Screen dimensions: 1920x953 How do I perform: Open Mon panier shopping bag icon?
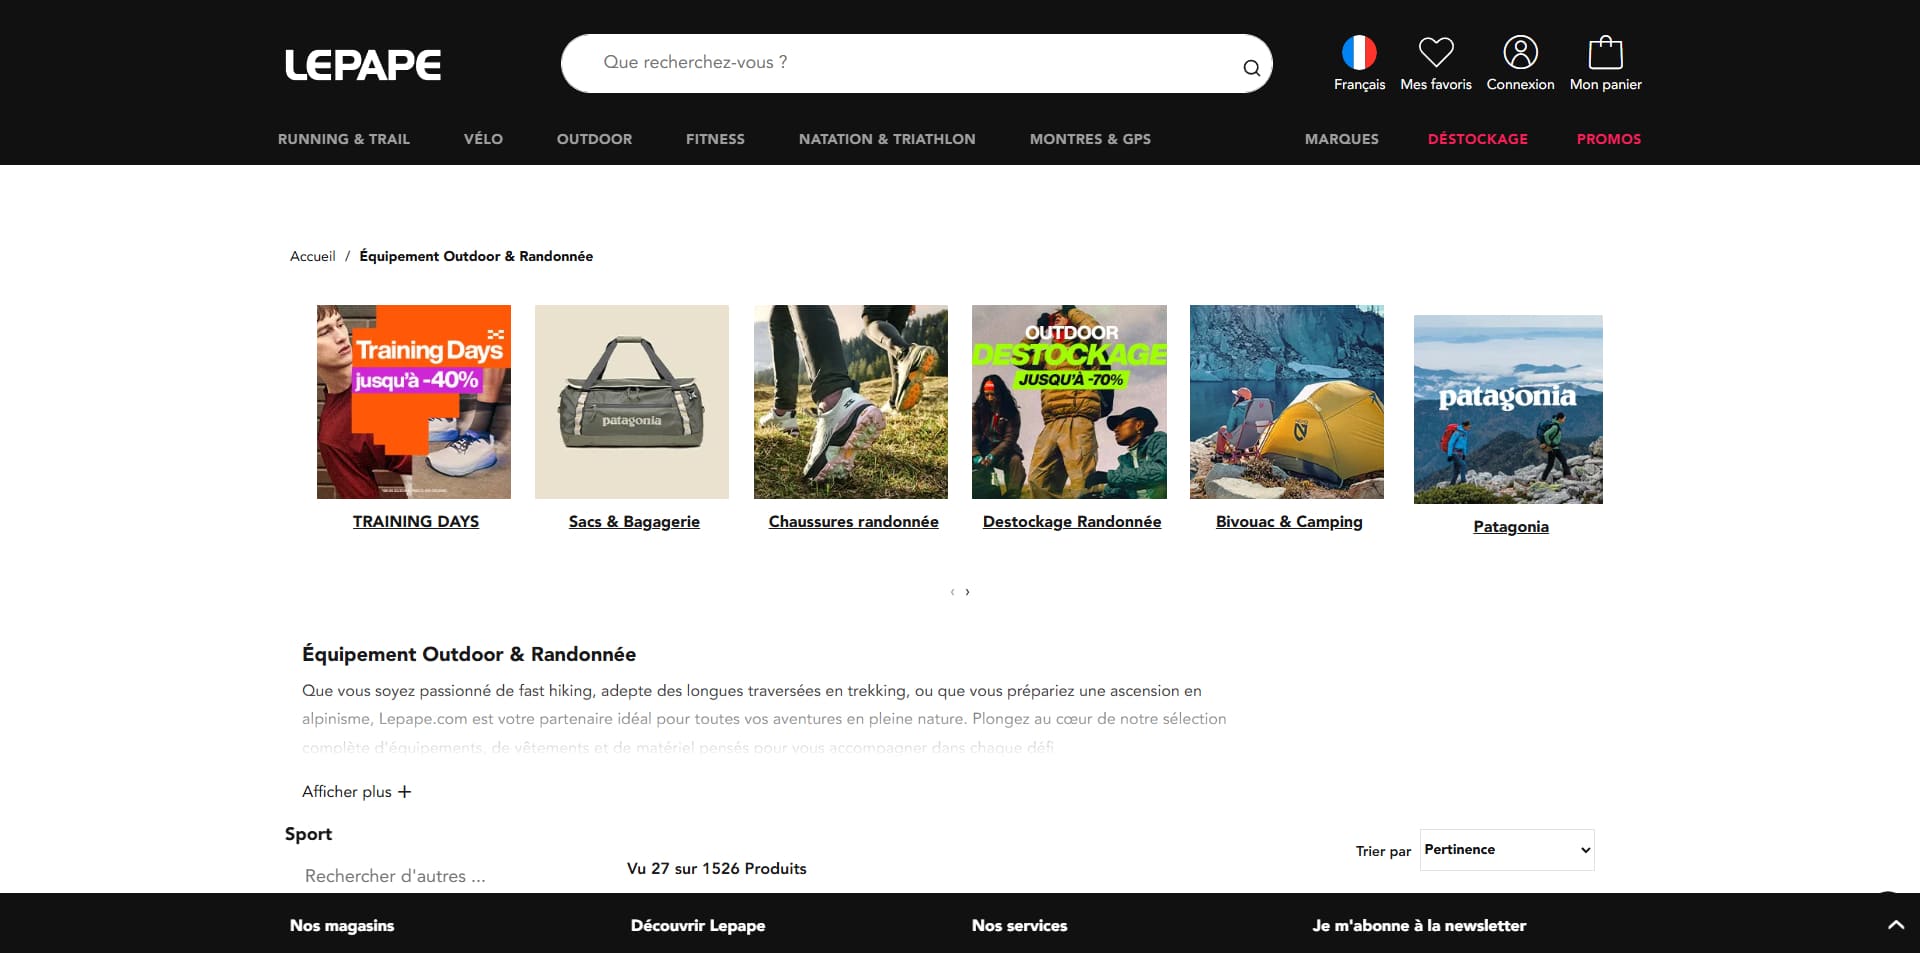click(1605, 52)
